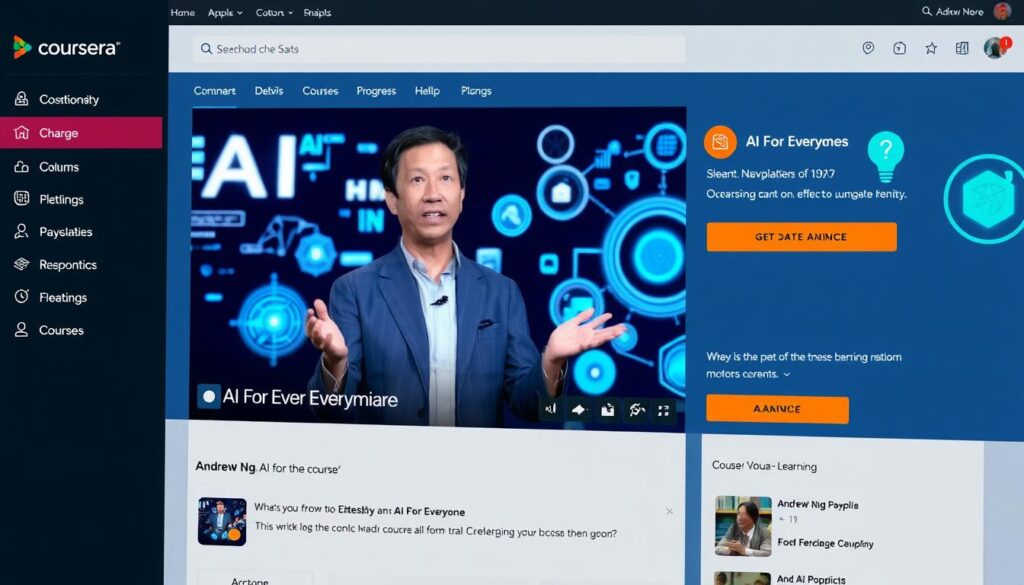Toggle the record dot beside video title
Image resolution: width=1024 pixels, height=585 pixels.
[209, 396]
